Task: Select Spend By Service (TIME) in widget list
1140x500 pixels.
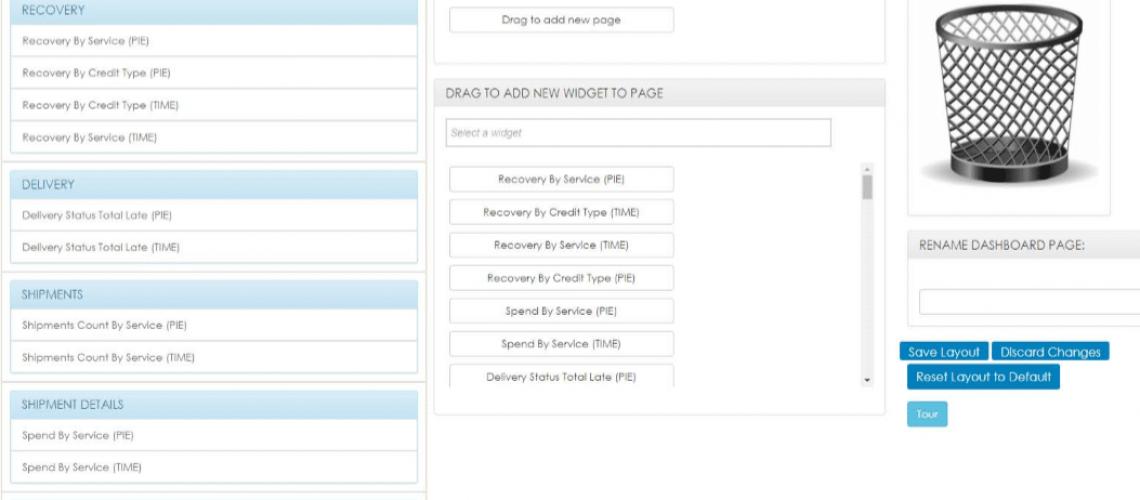Action: click(x=561, y=344)
